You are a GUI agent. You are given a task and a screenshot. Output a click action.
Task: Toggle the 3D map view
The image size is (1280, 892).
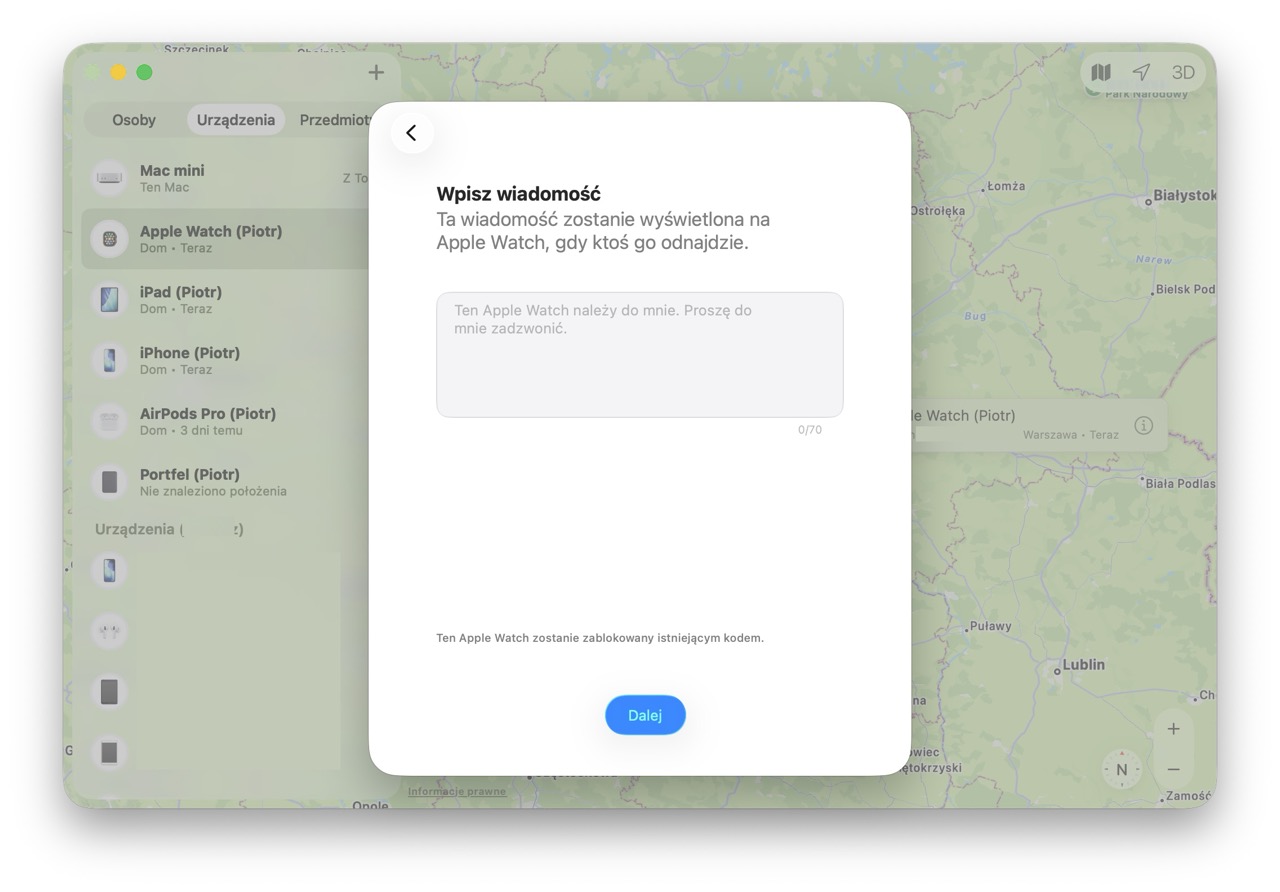click(1183, 72)
